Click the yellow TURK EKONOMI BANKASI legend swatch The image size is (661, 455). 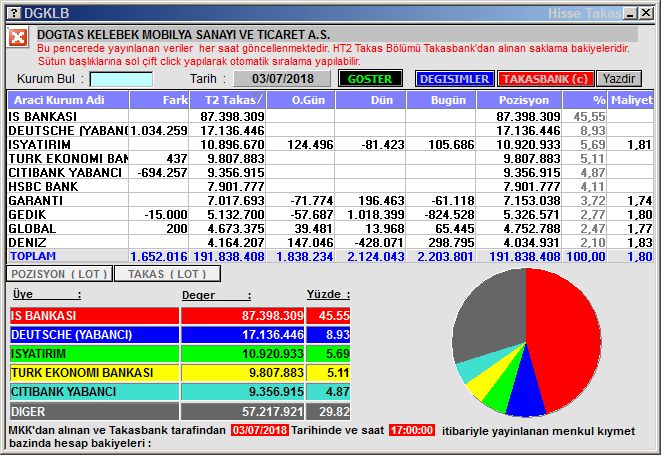coord(94,373)
